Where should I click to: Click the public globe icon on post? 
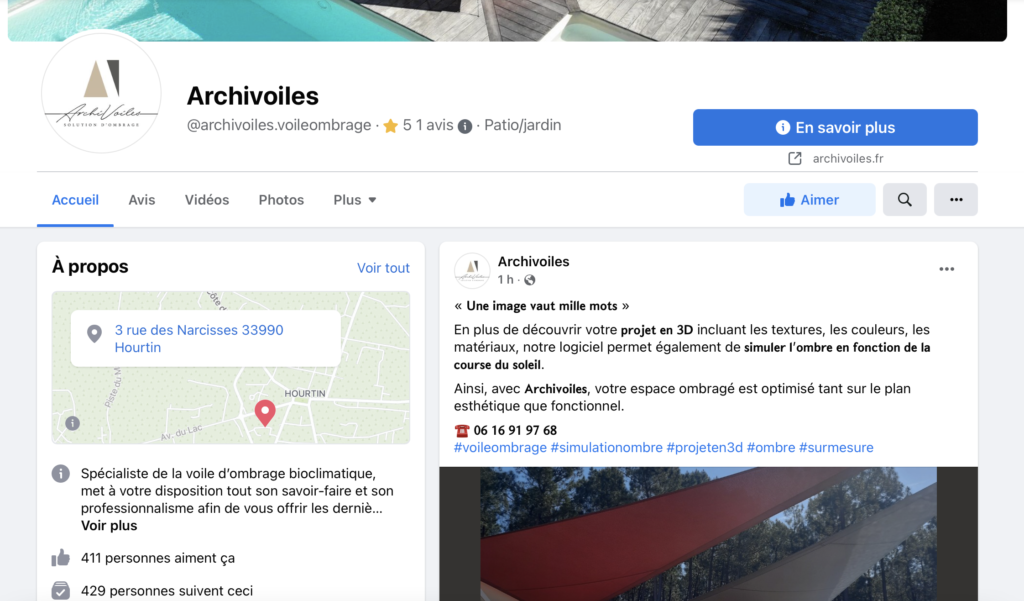530,280
